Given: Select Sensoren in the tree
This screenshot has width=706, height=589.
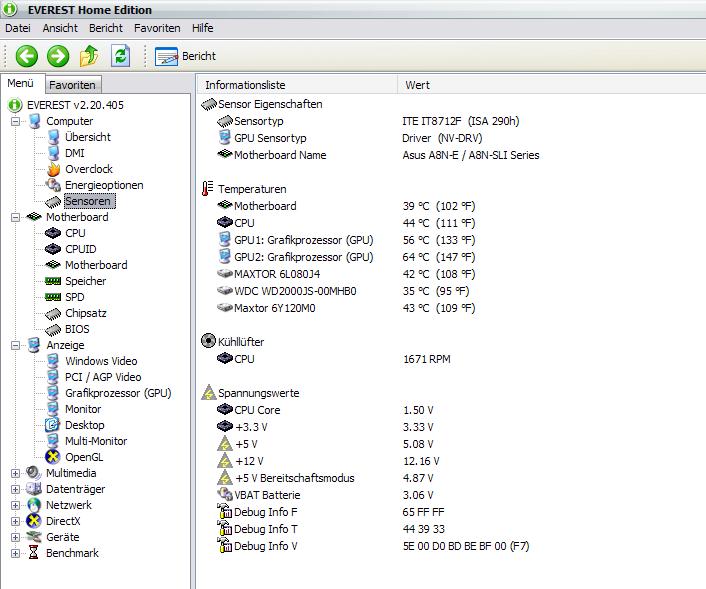Looking at the screenshot, I should [x=90, y=201].
